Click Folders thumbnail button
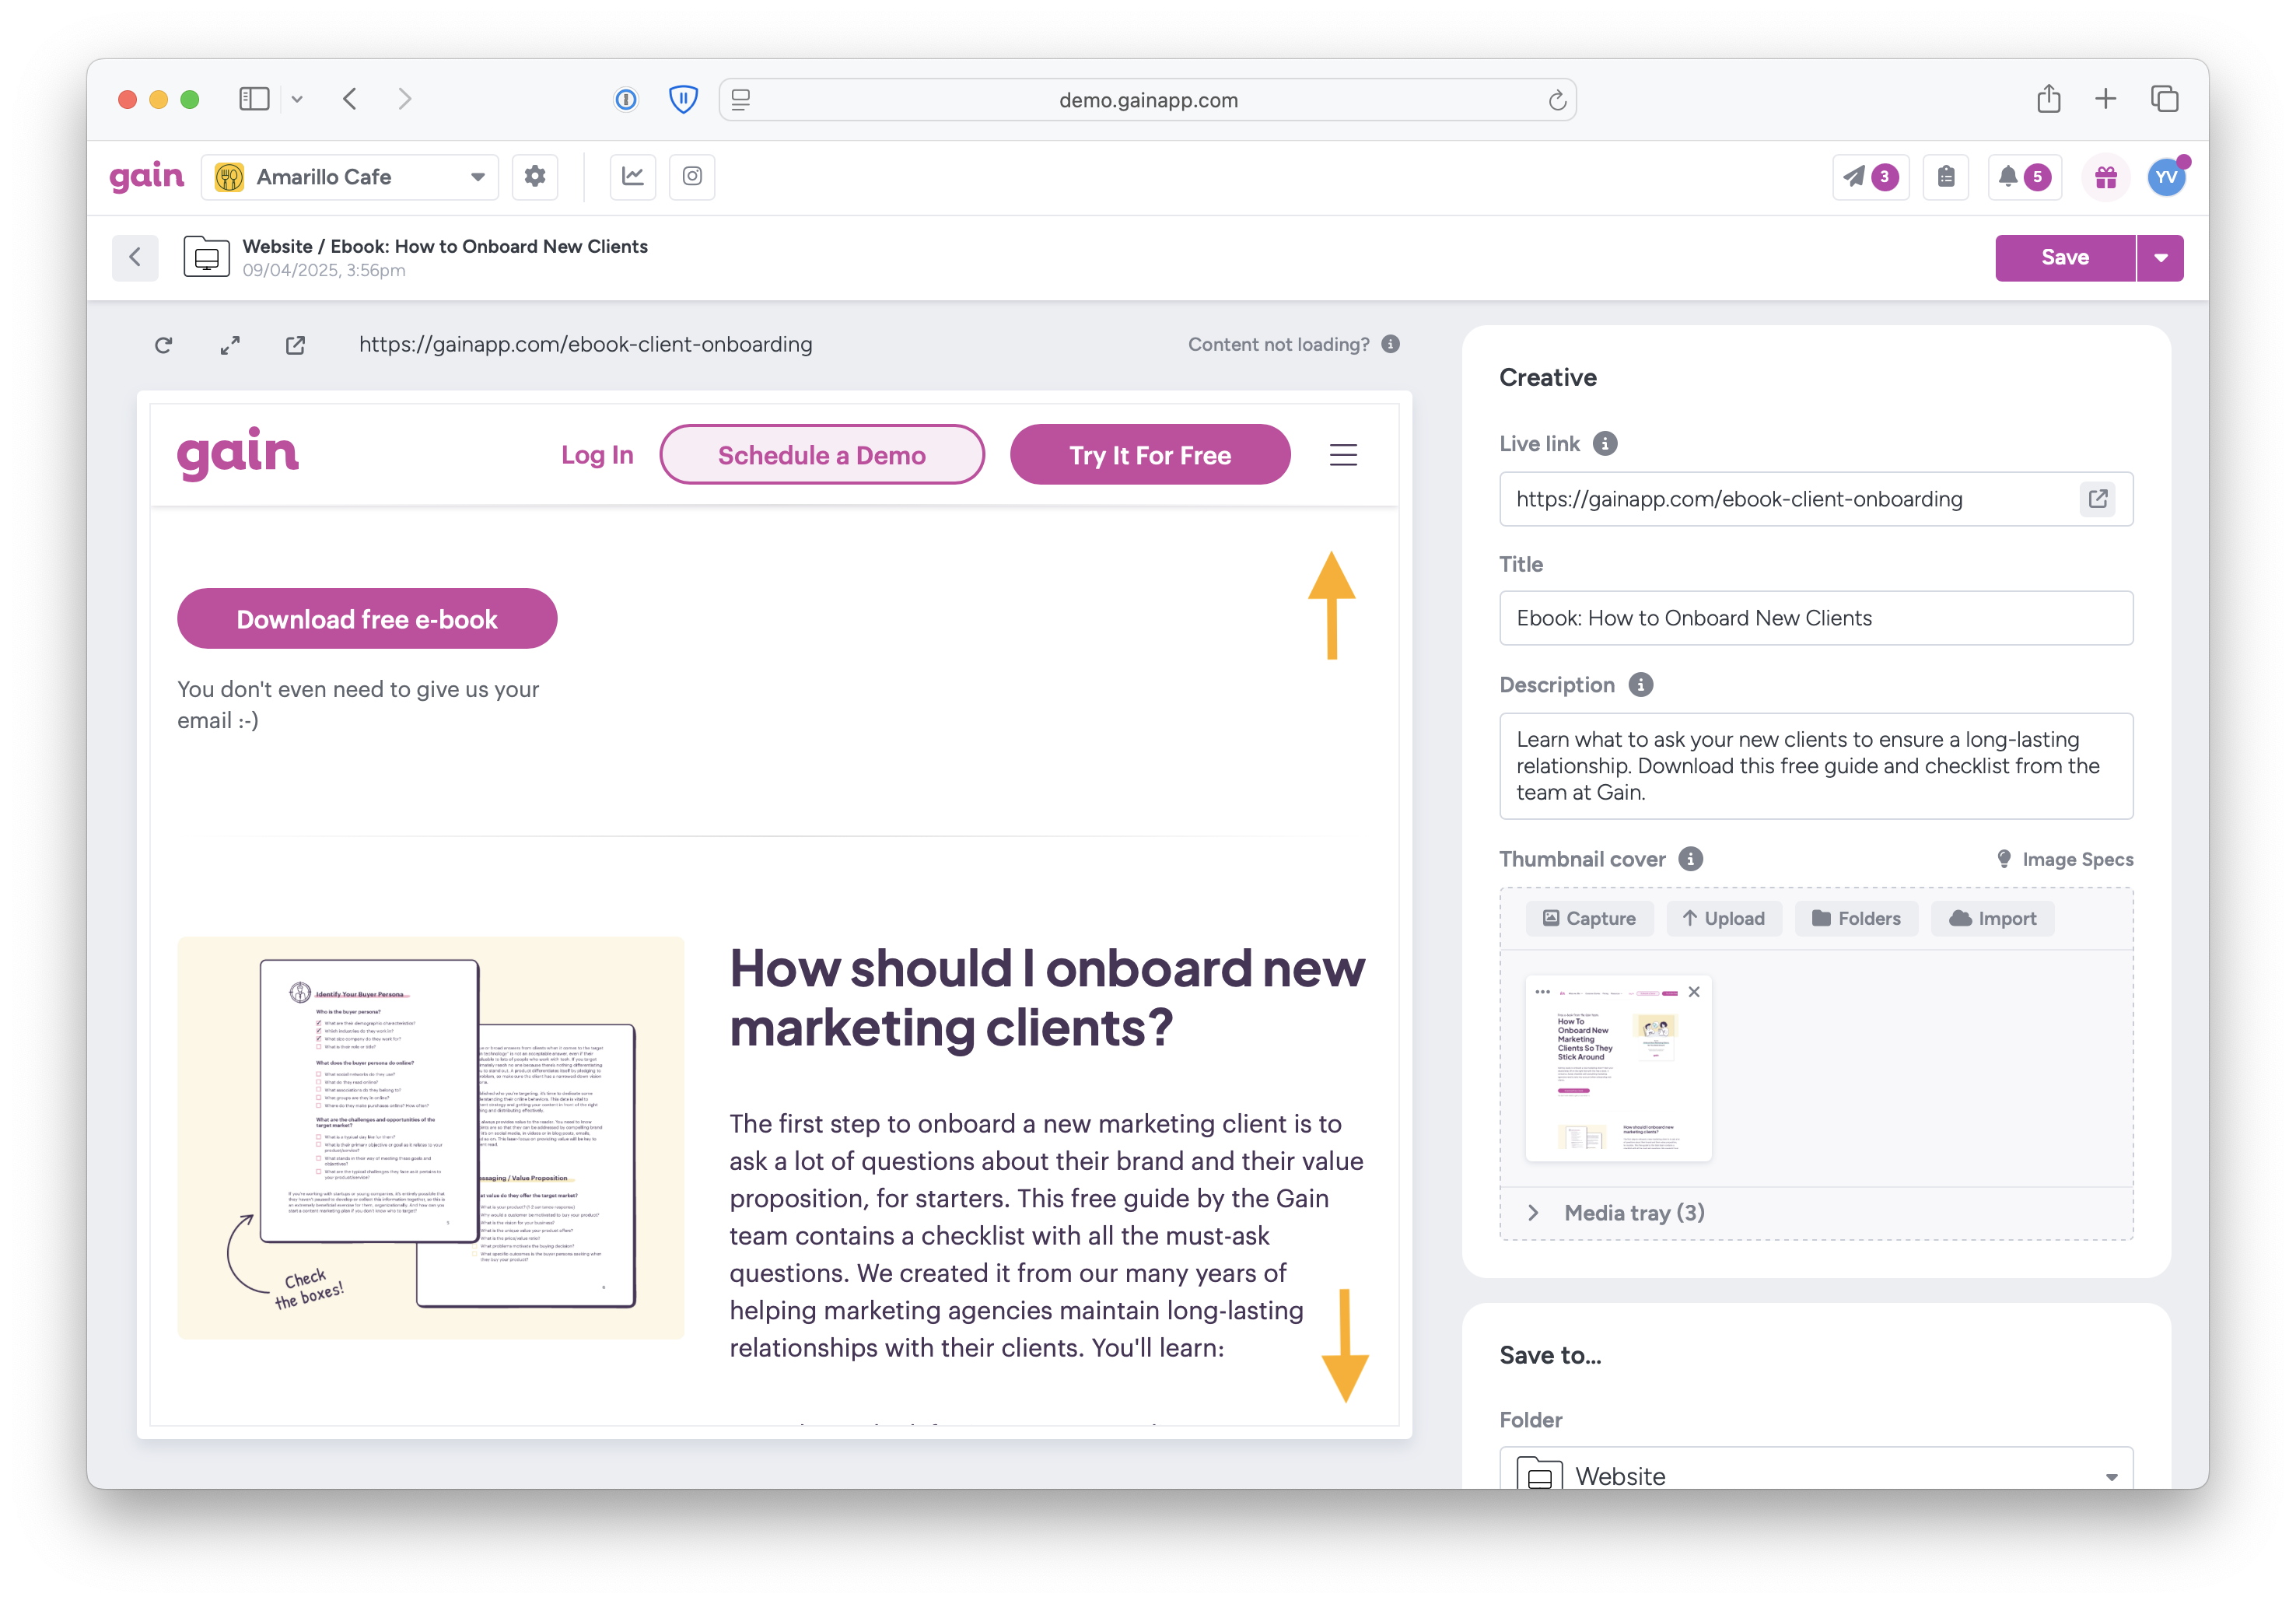The width and height of the screenshot is (2296, 1604). pyautogui.click(x=1856, y=918)
